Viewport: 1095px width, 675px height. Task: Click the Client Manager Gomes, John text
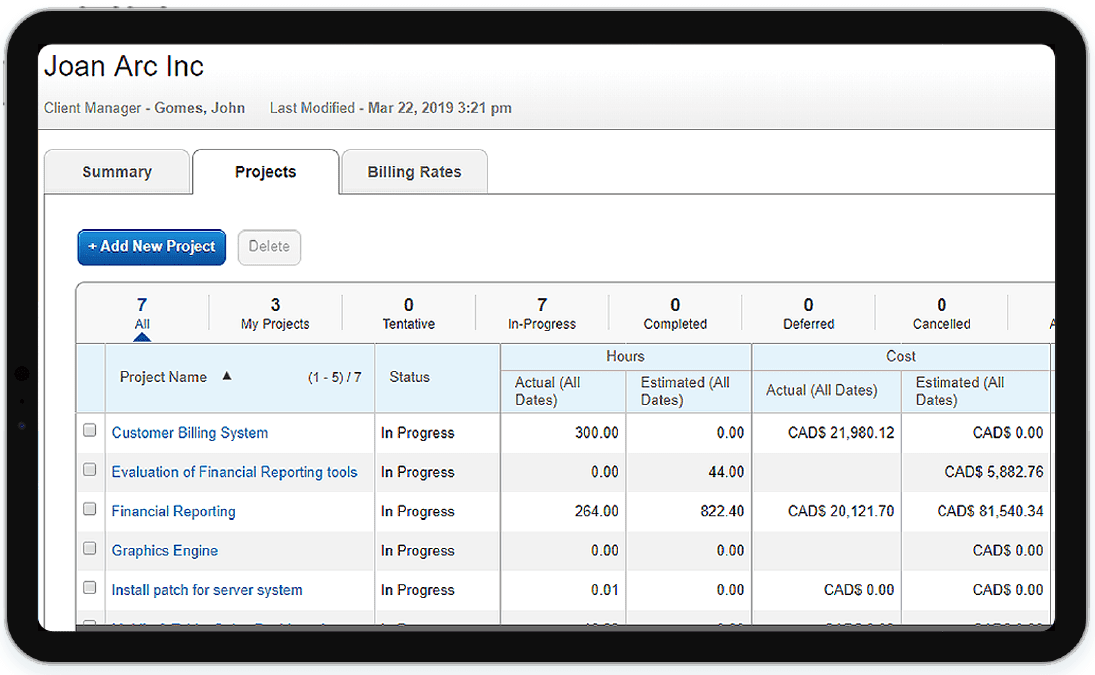pos(145,108)
